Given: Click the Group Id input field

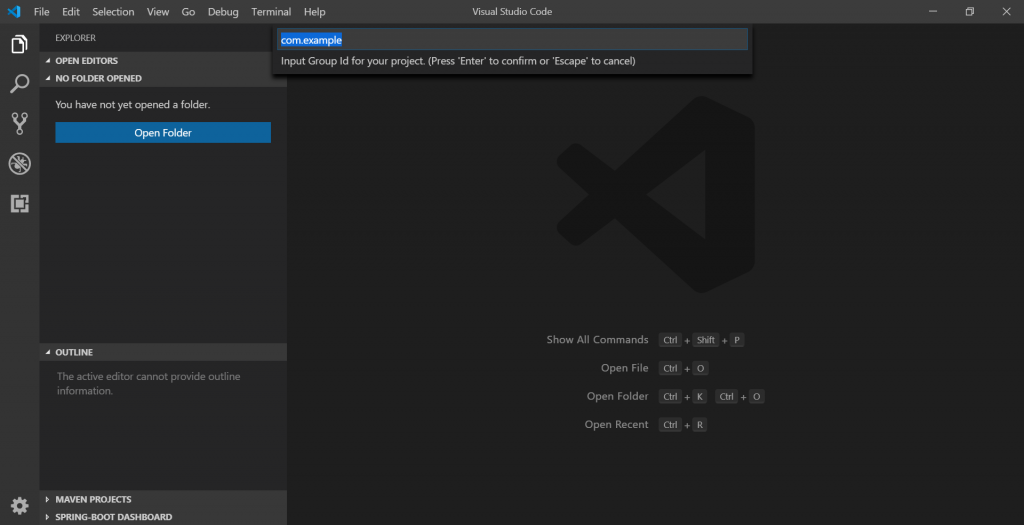Looking at the screenshot, I should pyautogui.click(x=513, y=40).
